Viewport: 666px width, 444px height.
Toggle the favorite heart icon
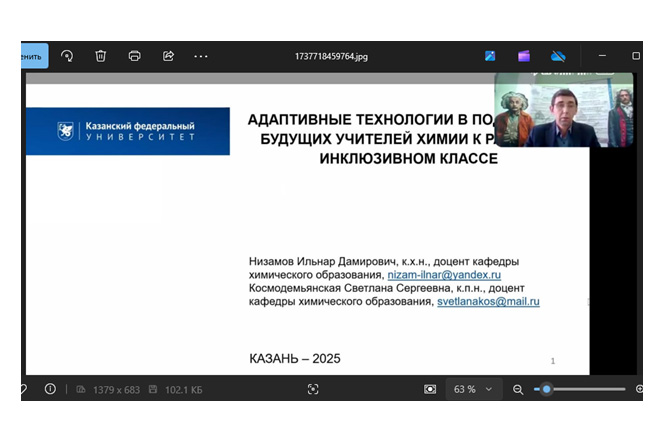[x=24, y=389]
